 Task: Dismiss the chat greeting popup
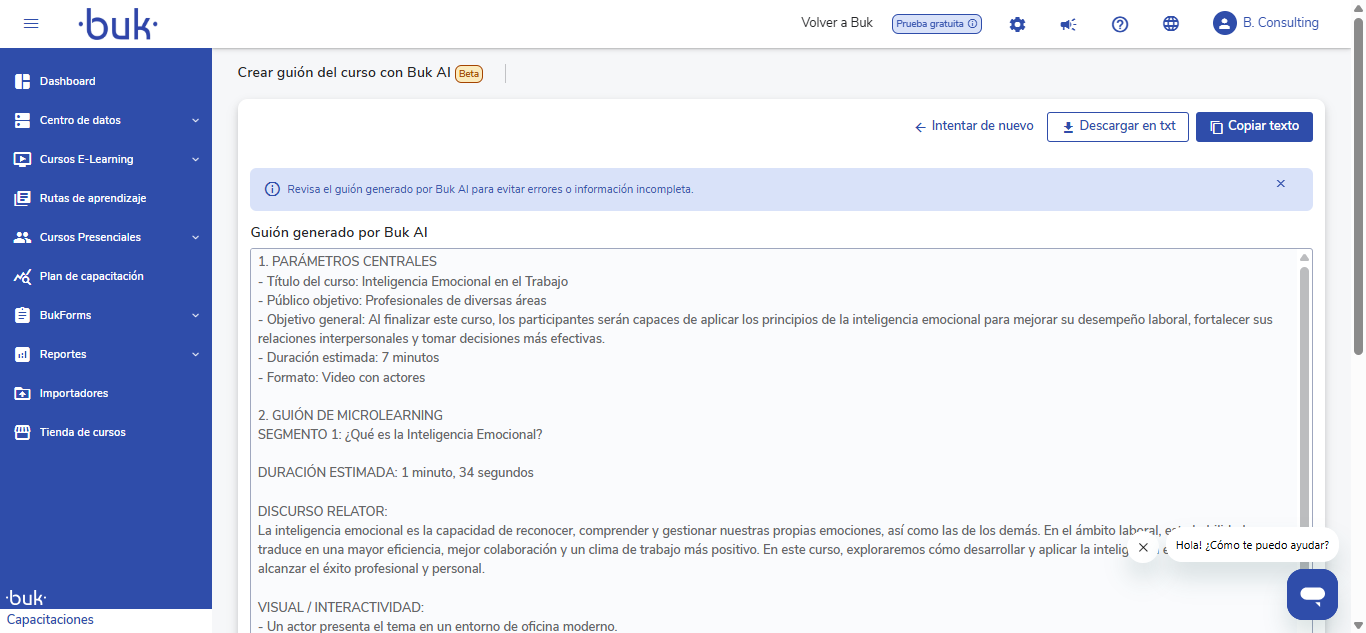pyautogui.click(x=1143, y=547)
